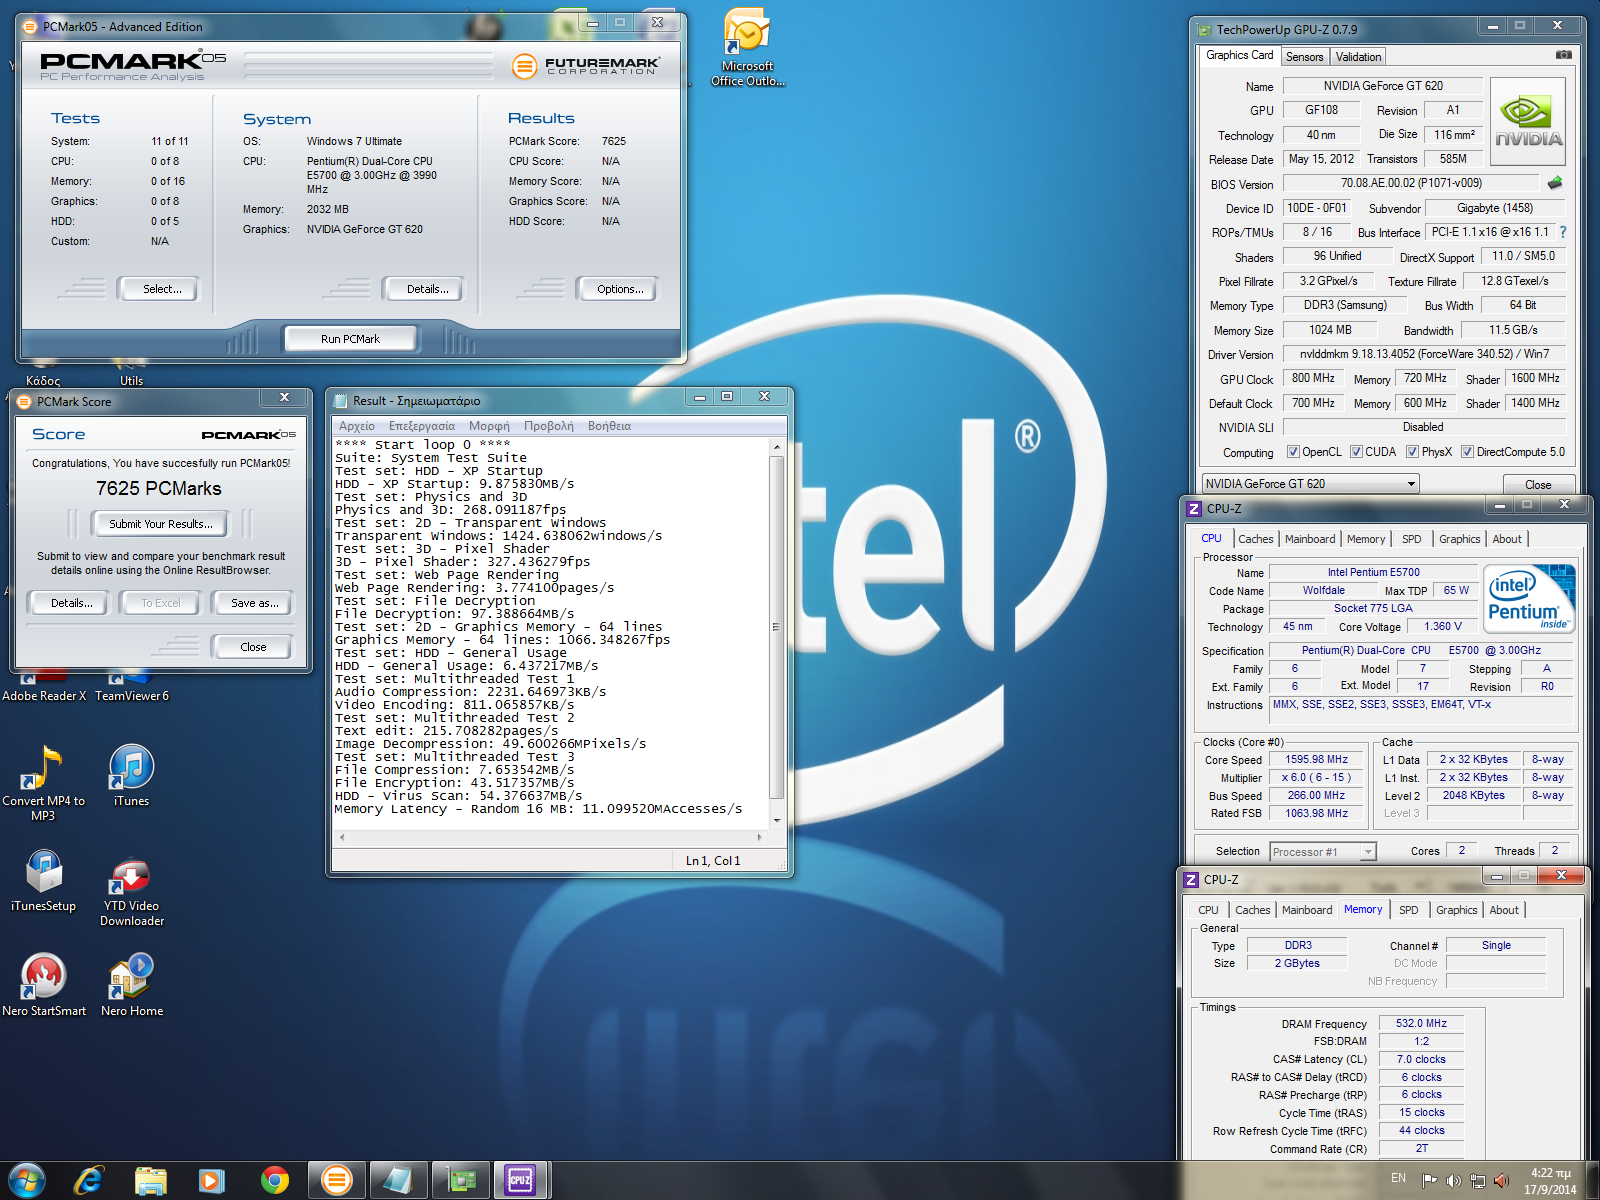Toggle the DirectCompute 5.0 checkbox
Screen dimensions: 1600x1200
point(1467,452)
